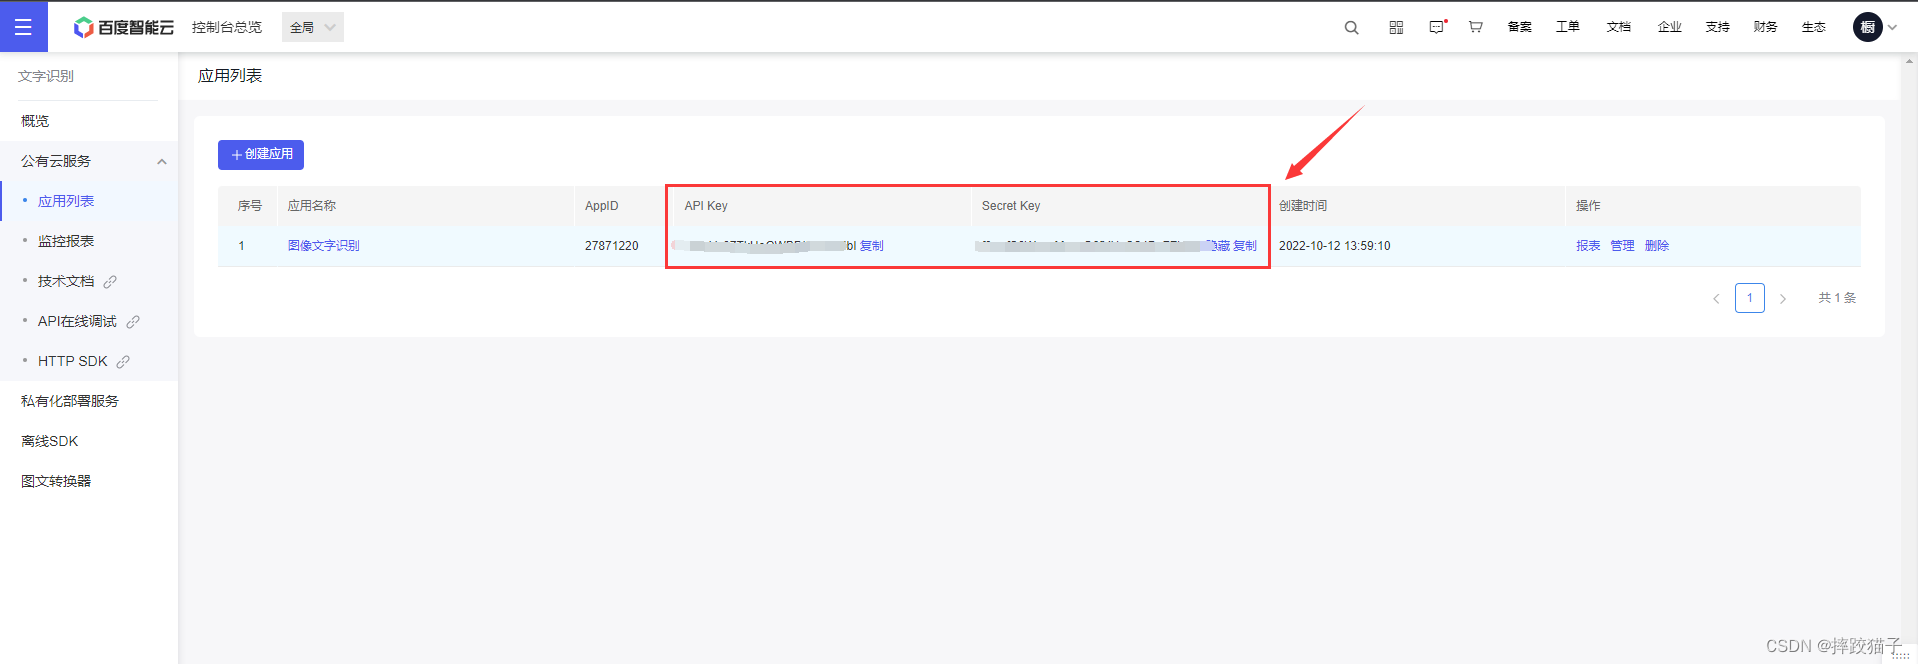Viewport: 1918px width, 664px height.
Task: Open the hamburger menu
Action: pos(23,27)
